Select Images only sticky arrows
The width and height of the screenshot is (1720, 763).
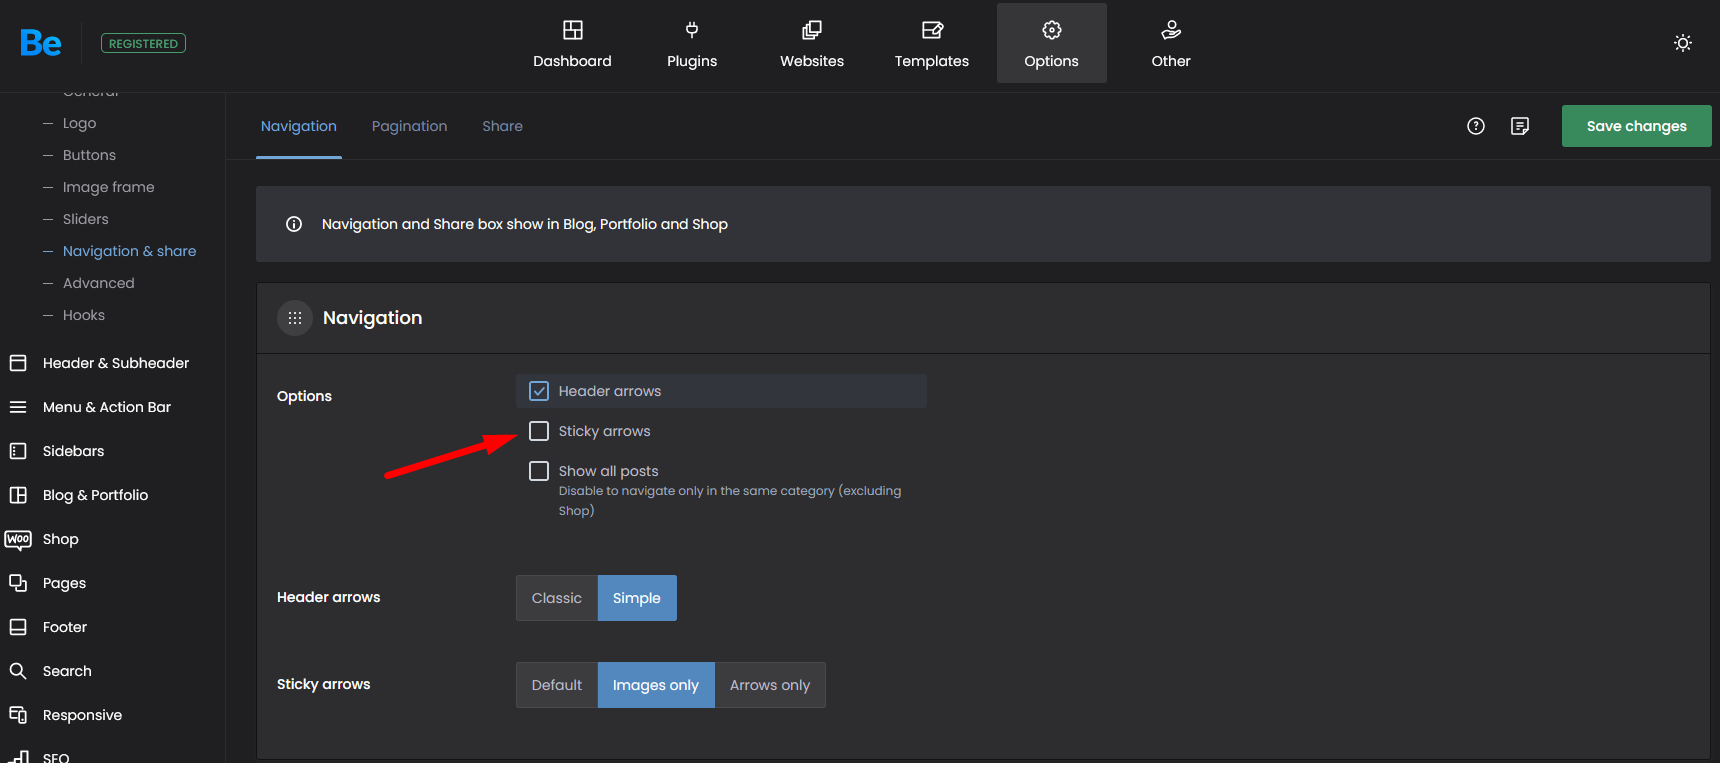[656, 685]
